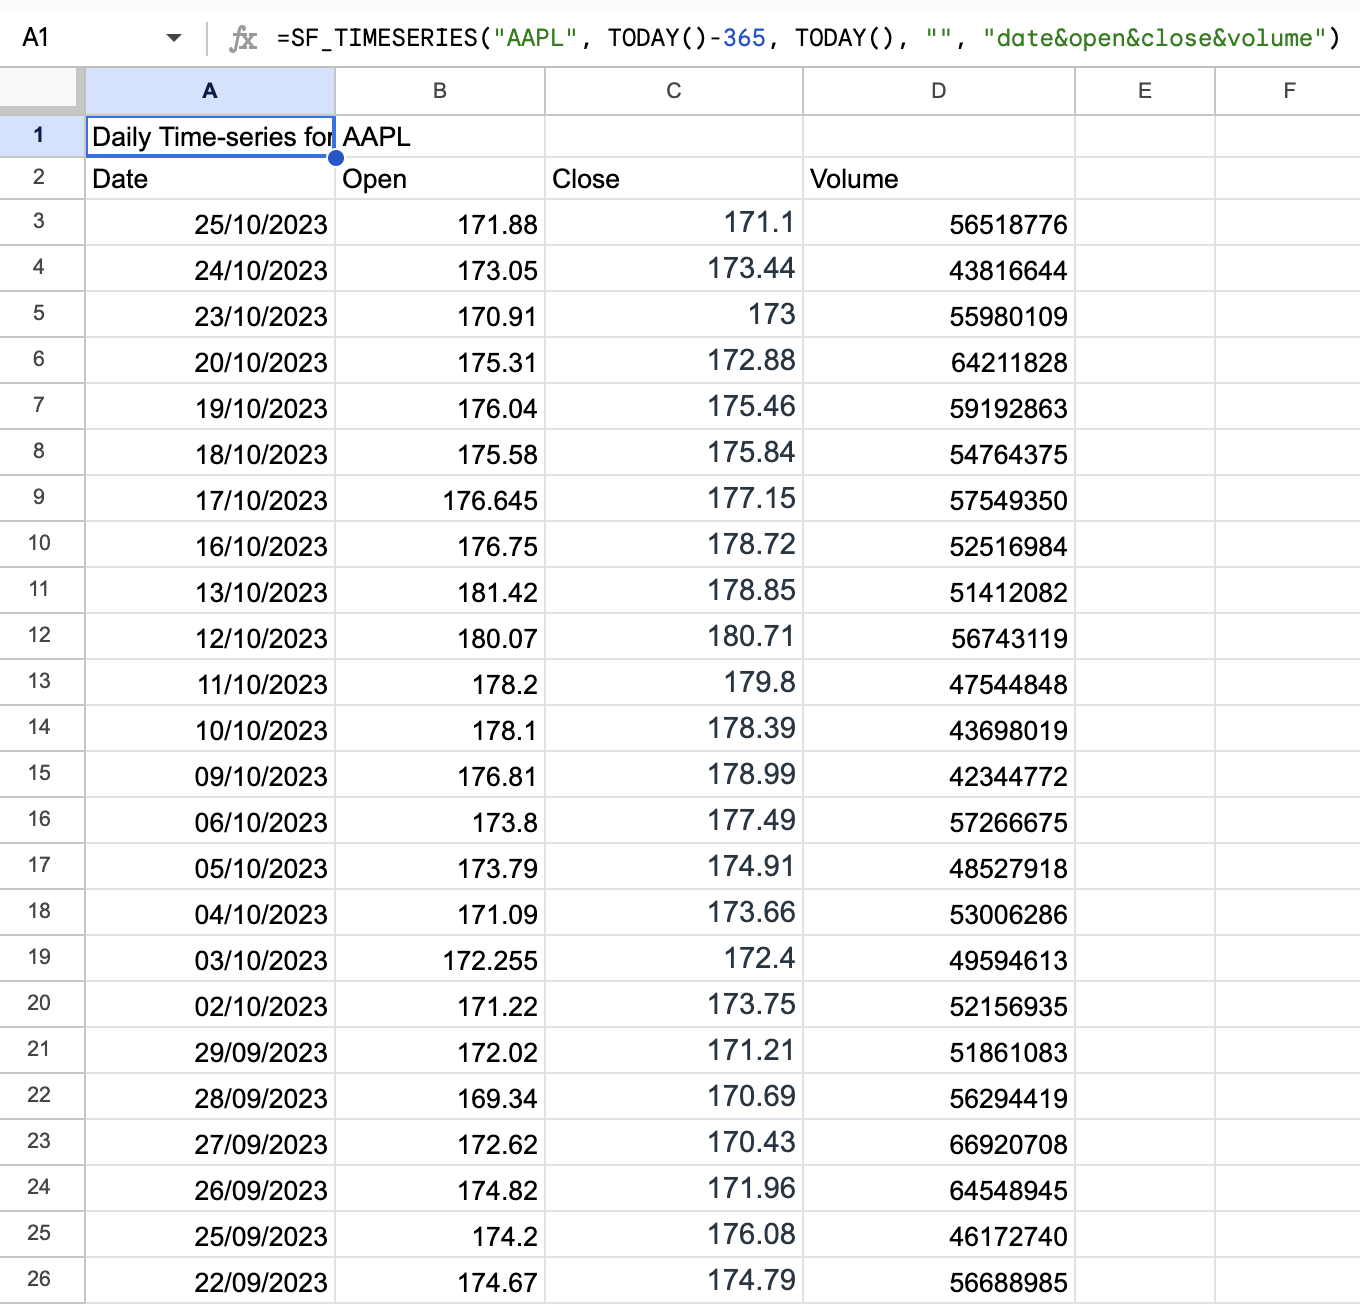Select date cell 20/10/2023
The height and width of the screenshot is (1304, 1360).
pyautogui.click(x=210, y=360)
